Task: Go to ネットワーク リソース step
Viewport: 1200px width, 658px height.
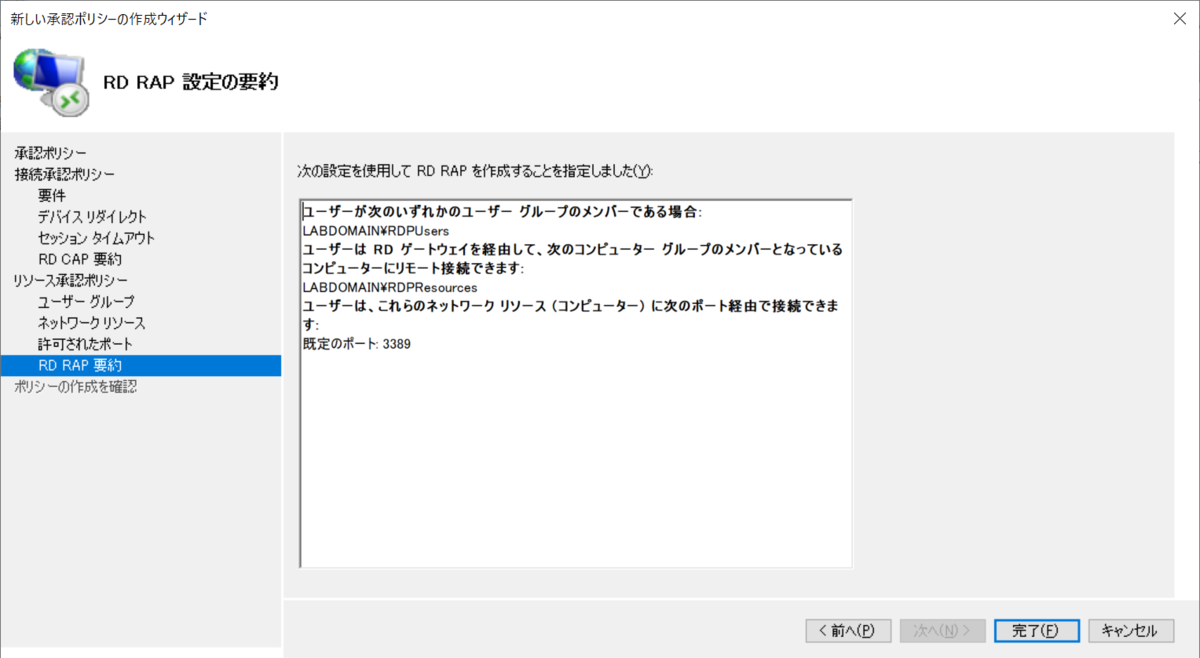Action: click(91, 323)
